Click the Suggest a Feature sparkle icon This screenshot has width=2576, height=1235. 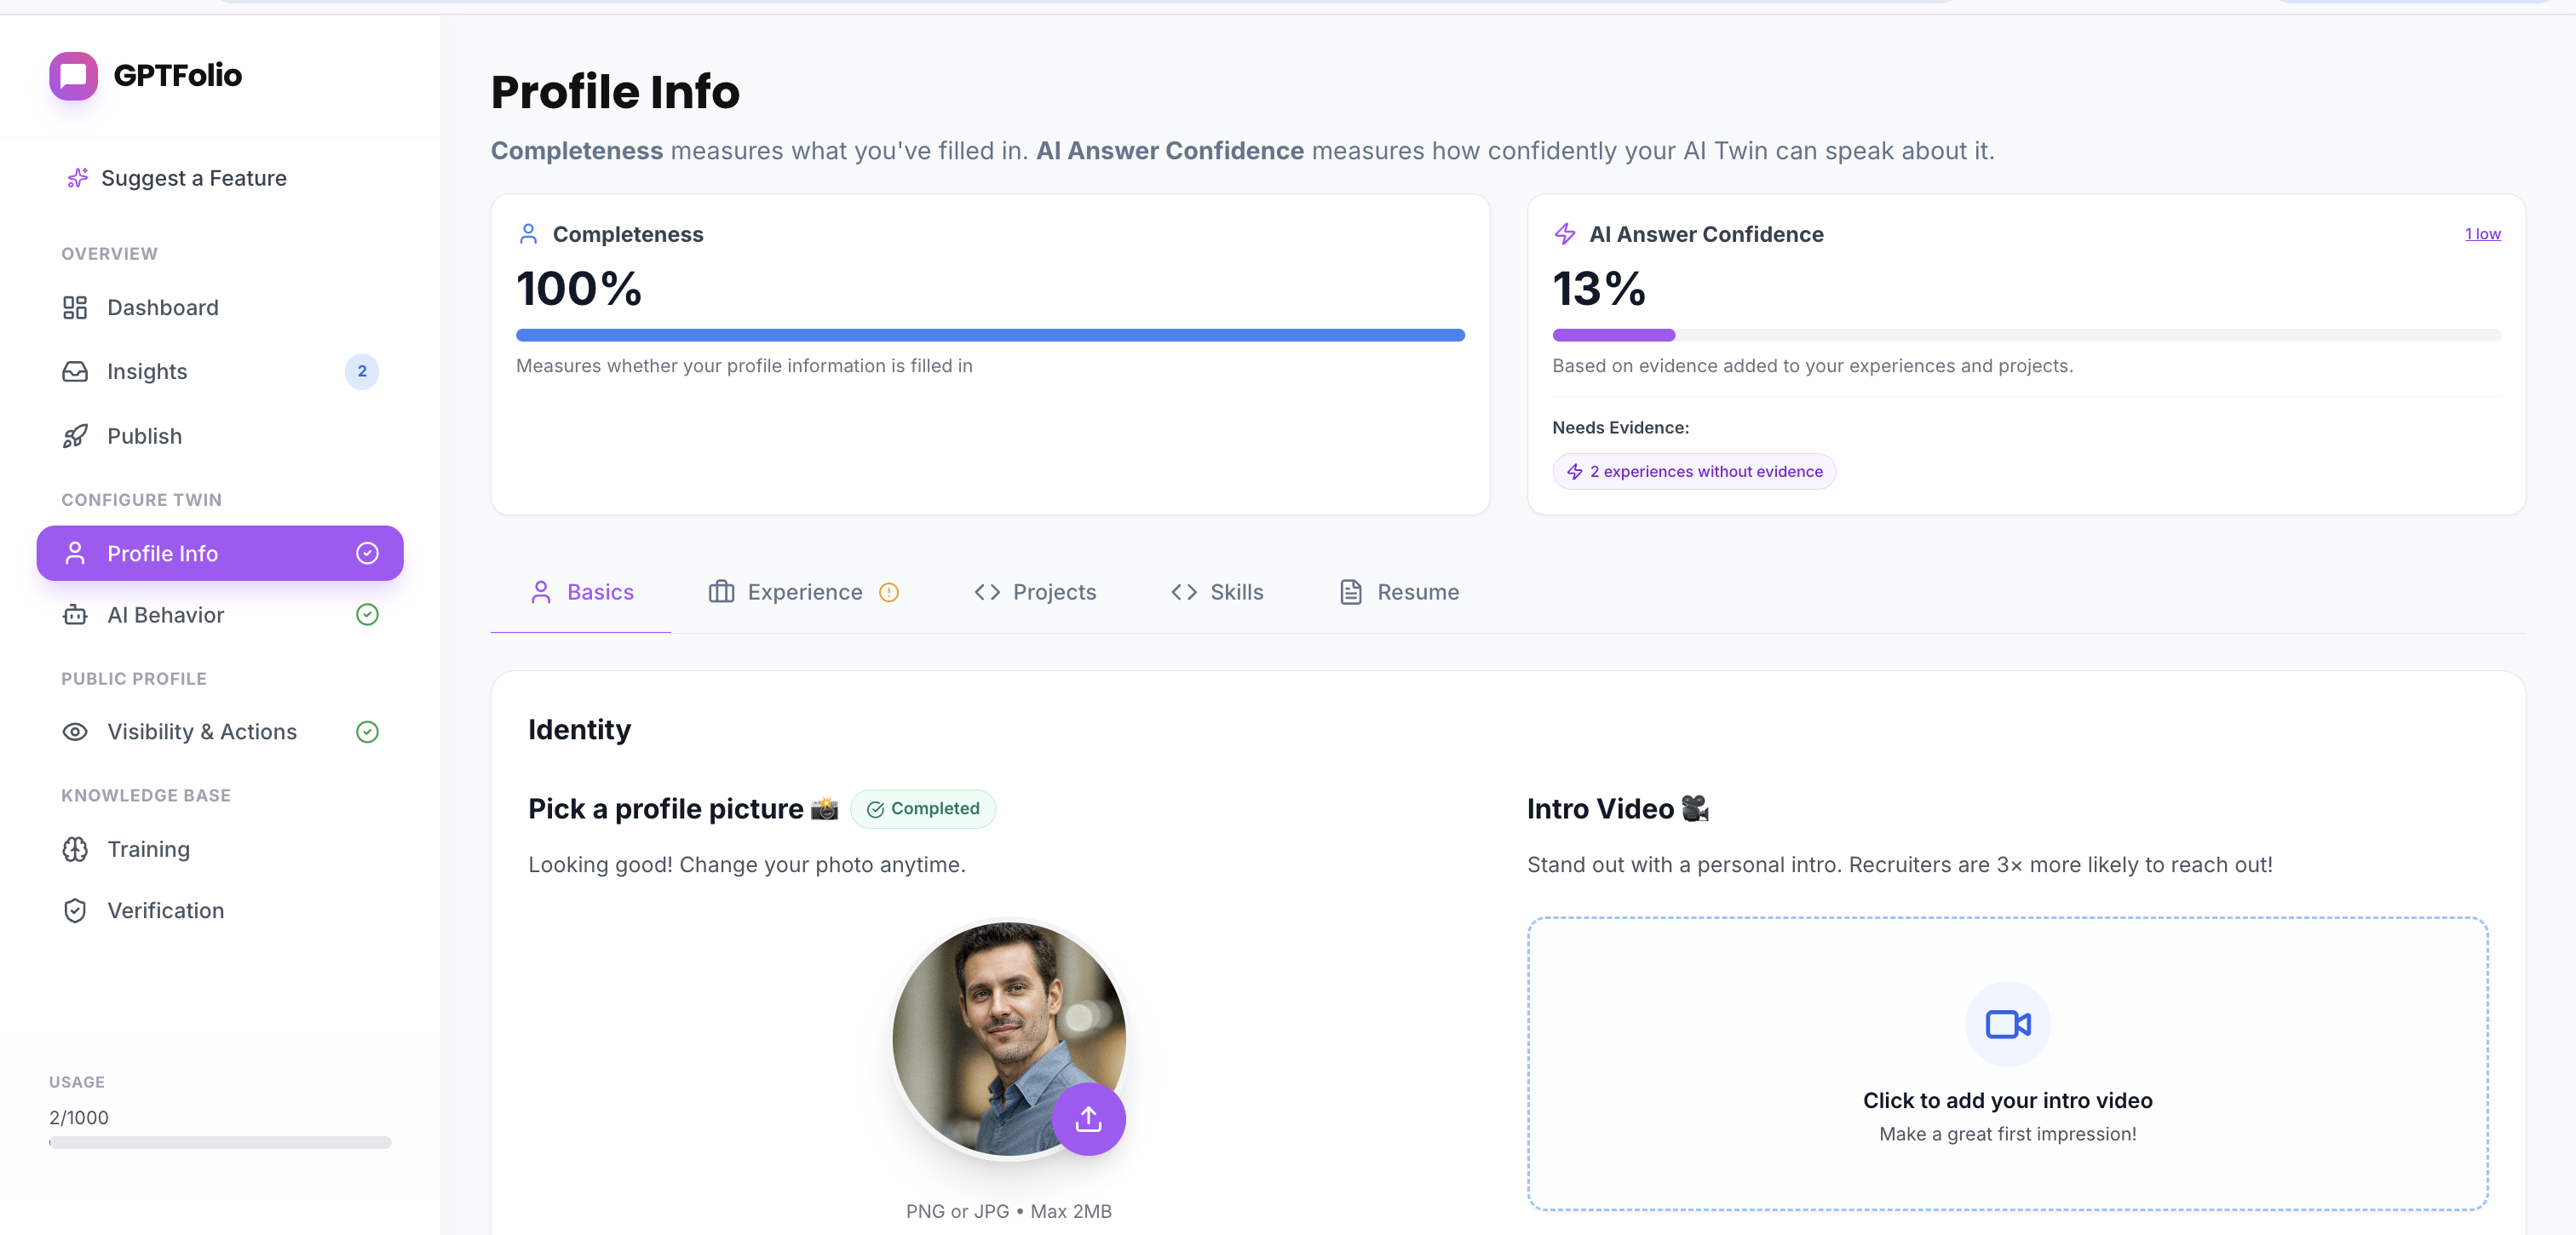[77, 178]
